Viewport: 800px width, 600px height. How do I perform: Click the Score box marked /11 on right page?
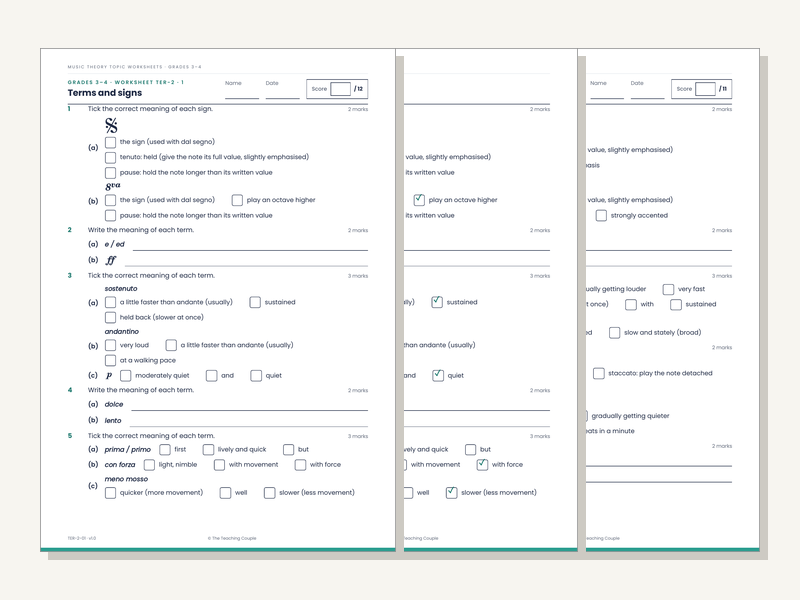click(x=705, y=89)
